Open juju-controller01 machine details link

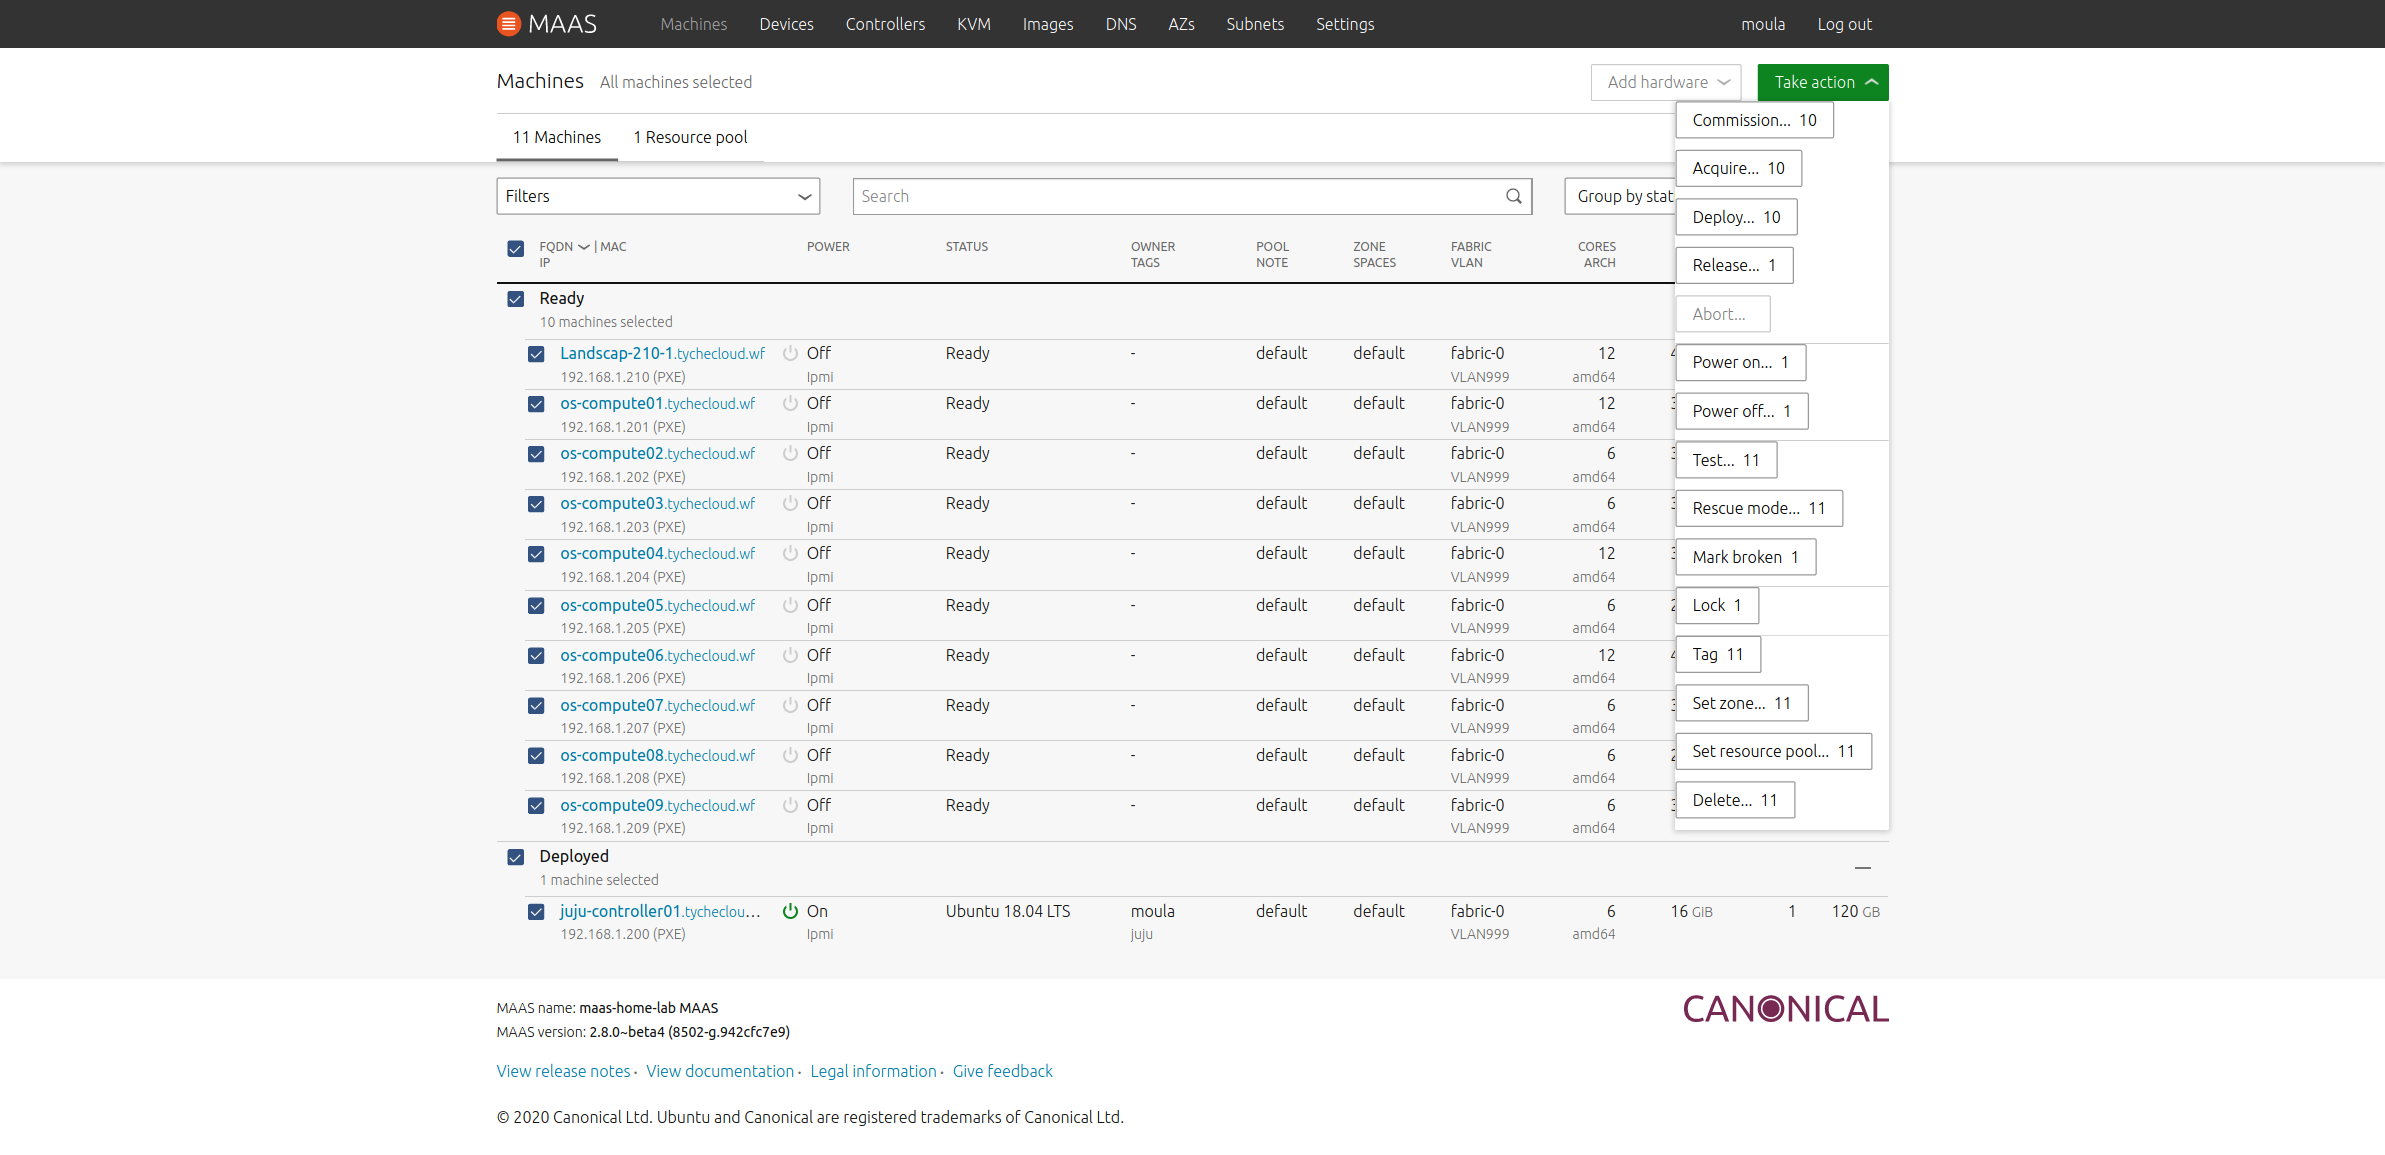660,911
